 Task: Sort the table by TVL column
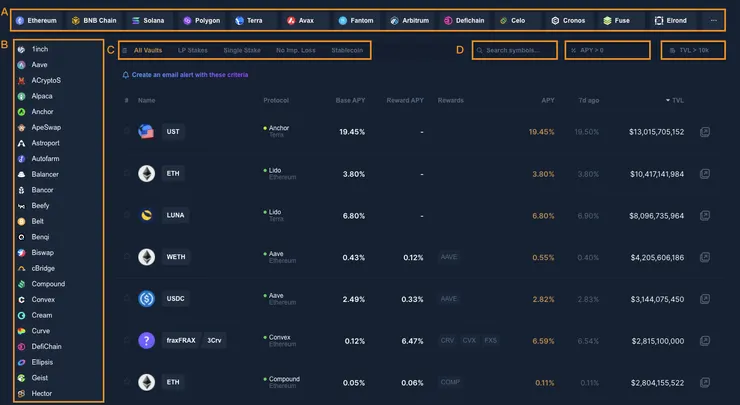tap(675, 100)
